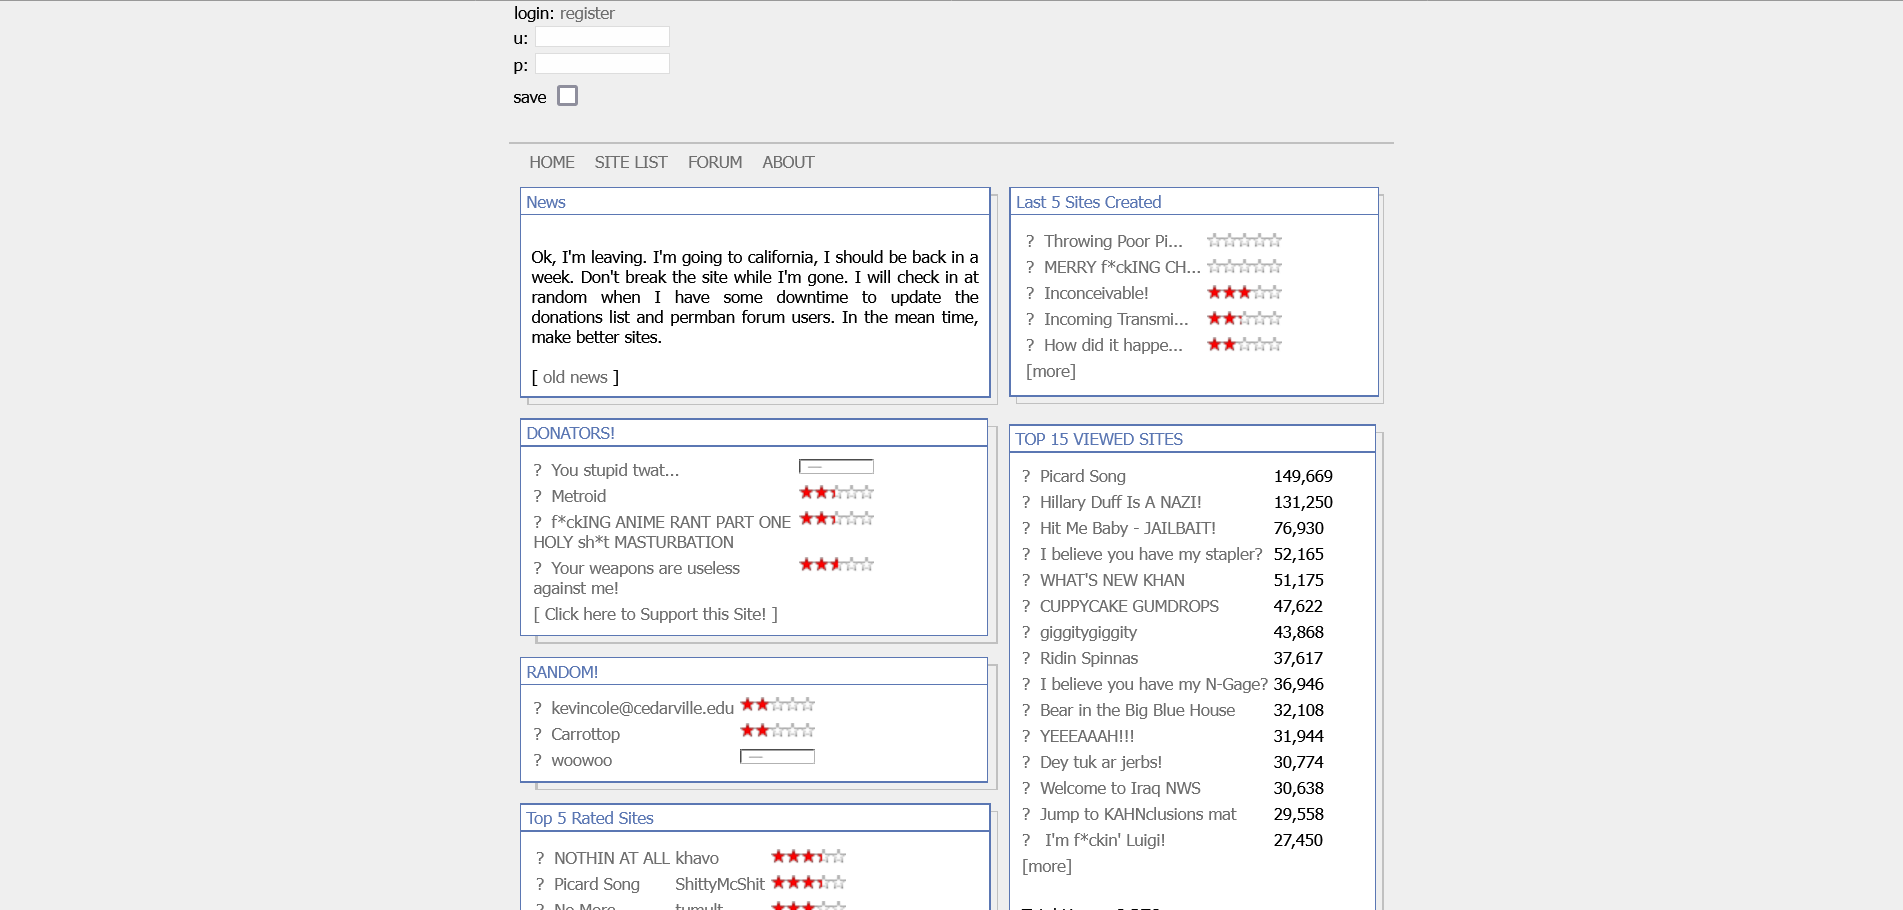Click the star rating for Carrottop
The height and width of the screenshot is (910, 1903).
point(777,730)
